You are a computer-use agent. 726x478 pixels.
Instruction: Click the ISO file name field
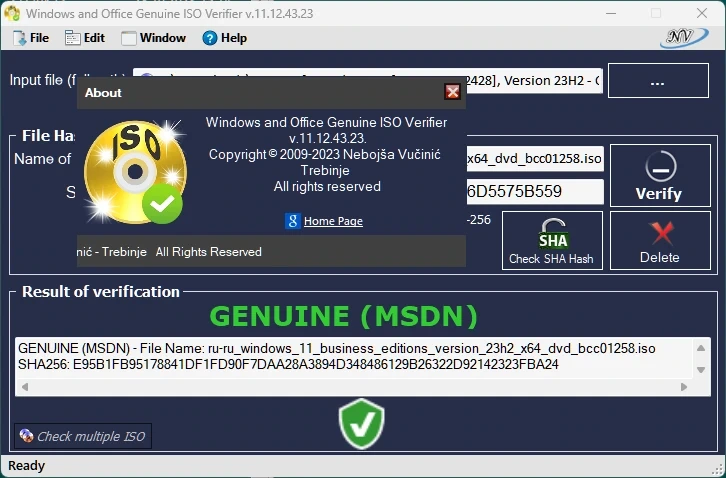click(x=535, y=159)
